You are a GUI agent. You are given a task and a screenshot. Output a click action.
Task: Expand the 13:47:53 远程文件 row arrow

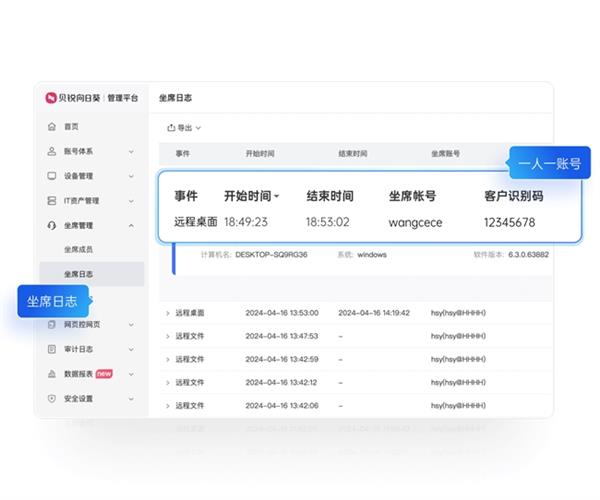click(167, 336)
